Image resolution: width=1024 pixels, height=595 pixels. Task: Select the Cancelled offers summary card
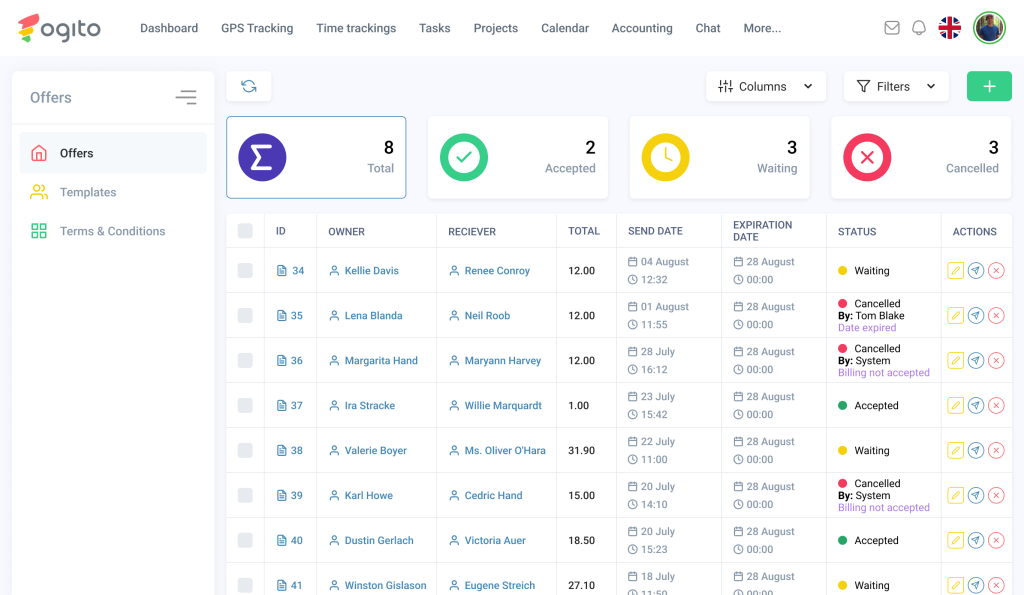[x=921, y=158]
